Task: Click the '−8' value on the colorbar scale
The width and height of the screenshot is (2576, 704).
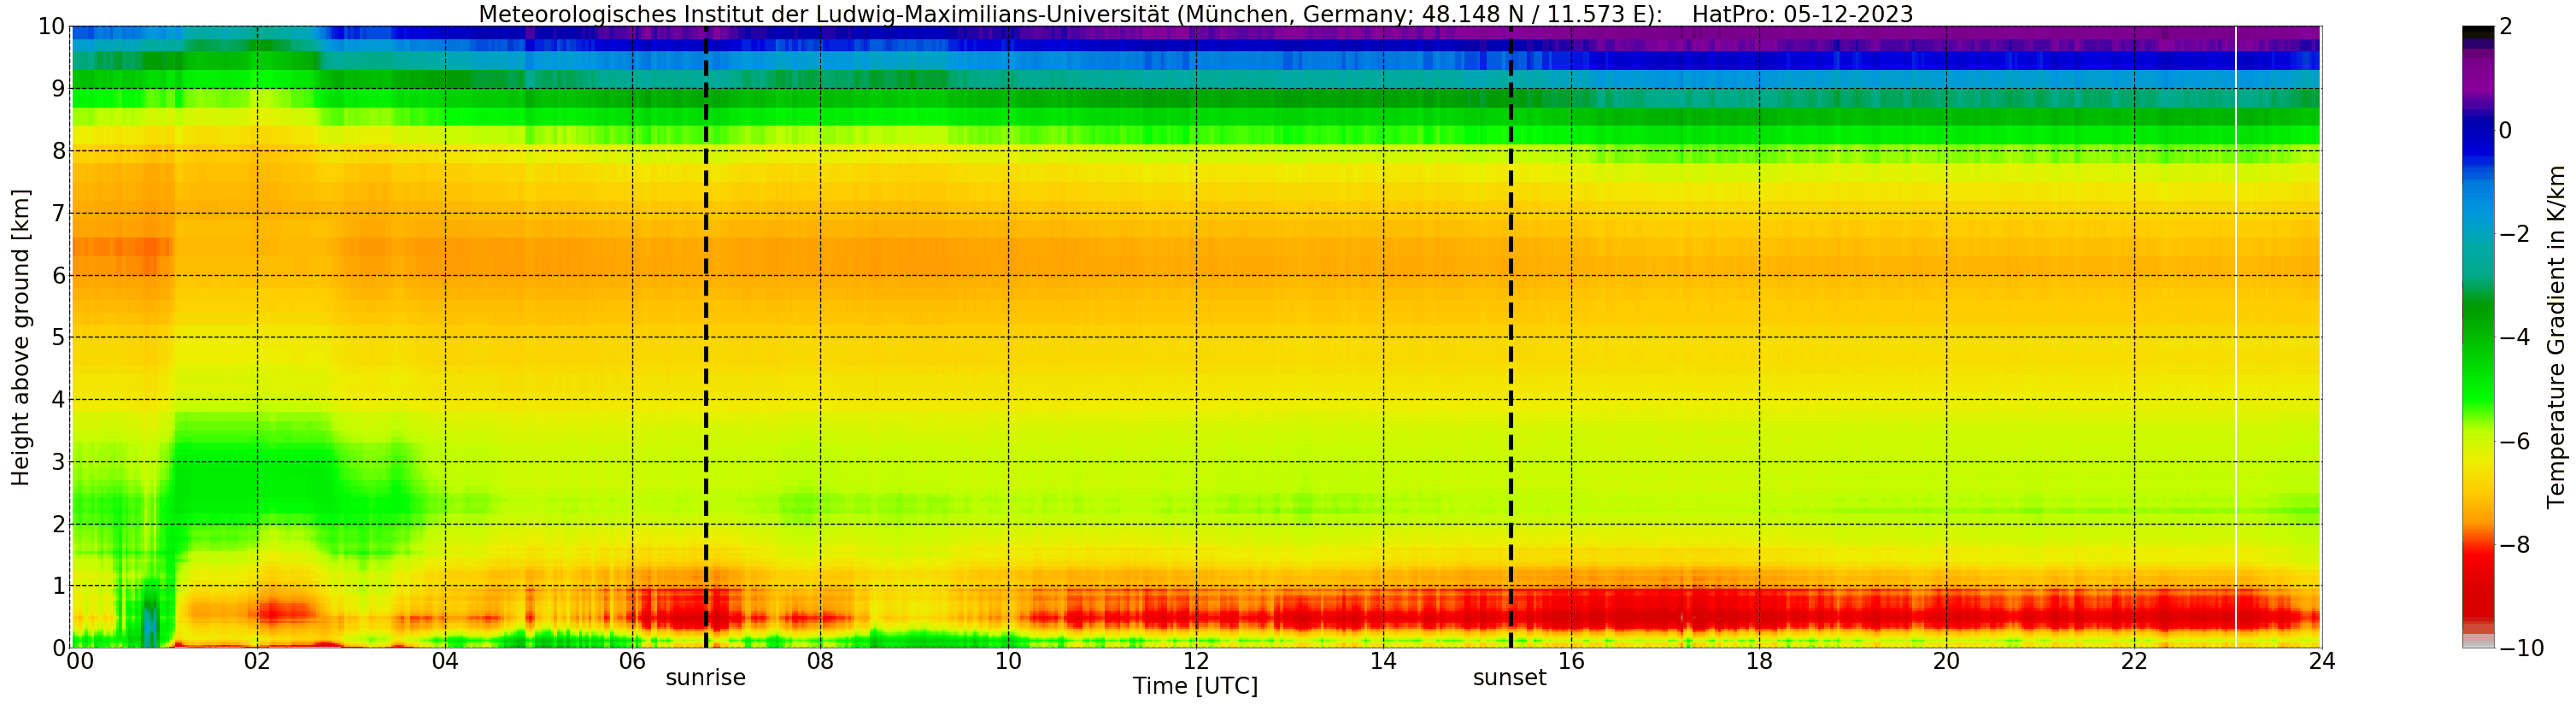Action: point(2514,545)
